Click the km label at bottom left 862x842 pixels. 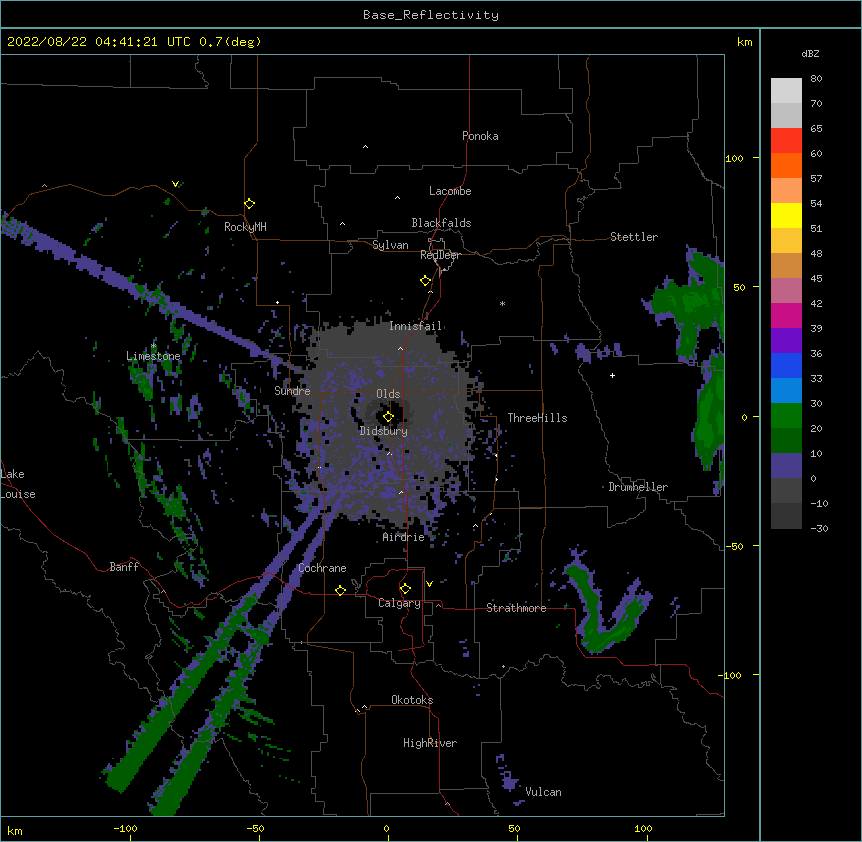point(15,830)
